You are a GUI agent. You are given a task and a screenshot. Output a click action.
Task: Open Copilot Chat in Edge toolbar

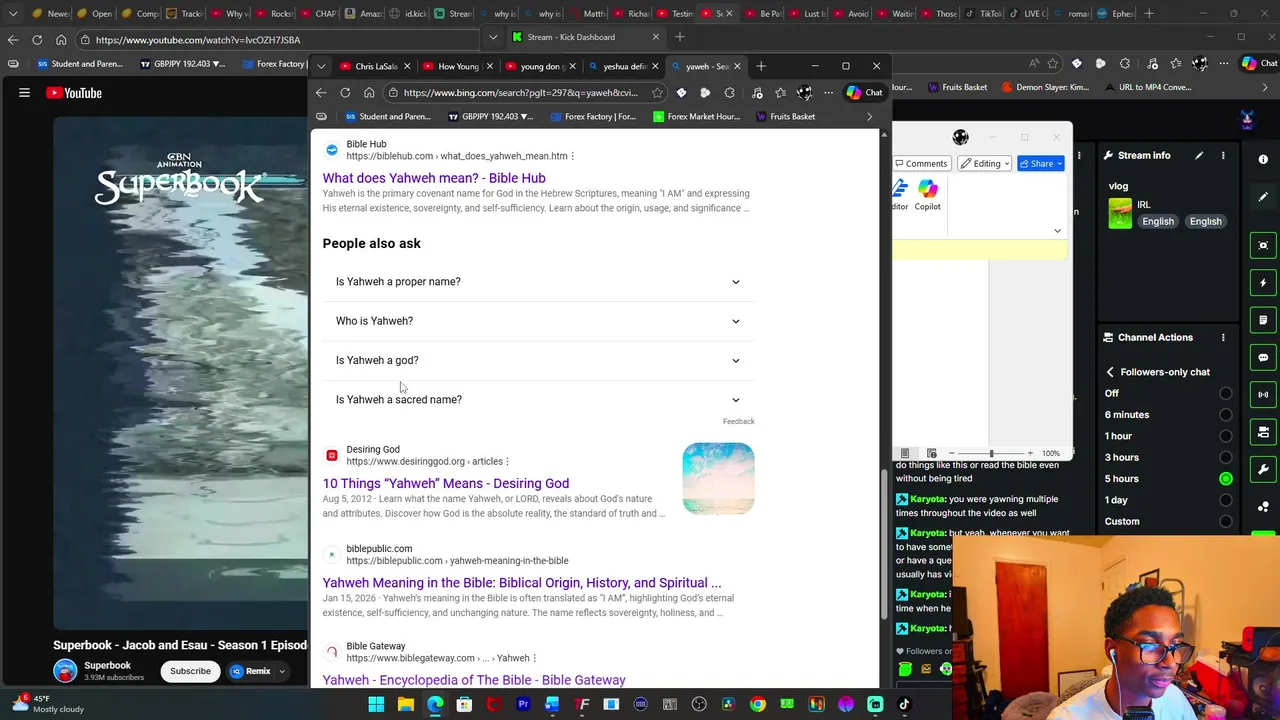point(864,93)
